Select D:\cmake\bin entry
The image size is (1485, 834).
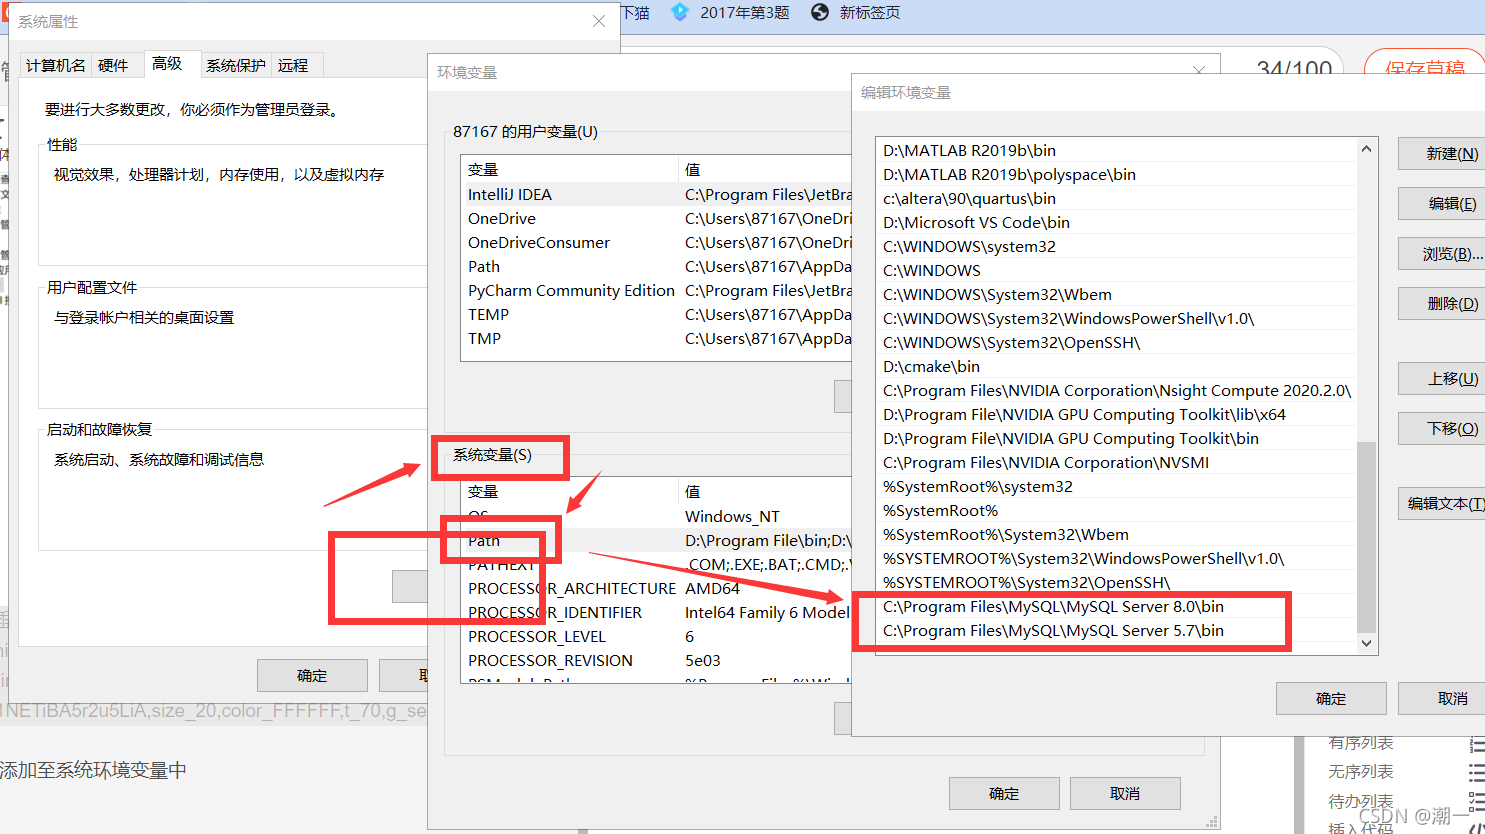(1116, 367)
